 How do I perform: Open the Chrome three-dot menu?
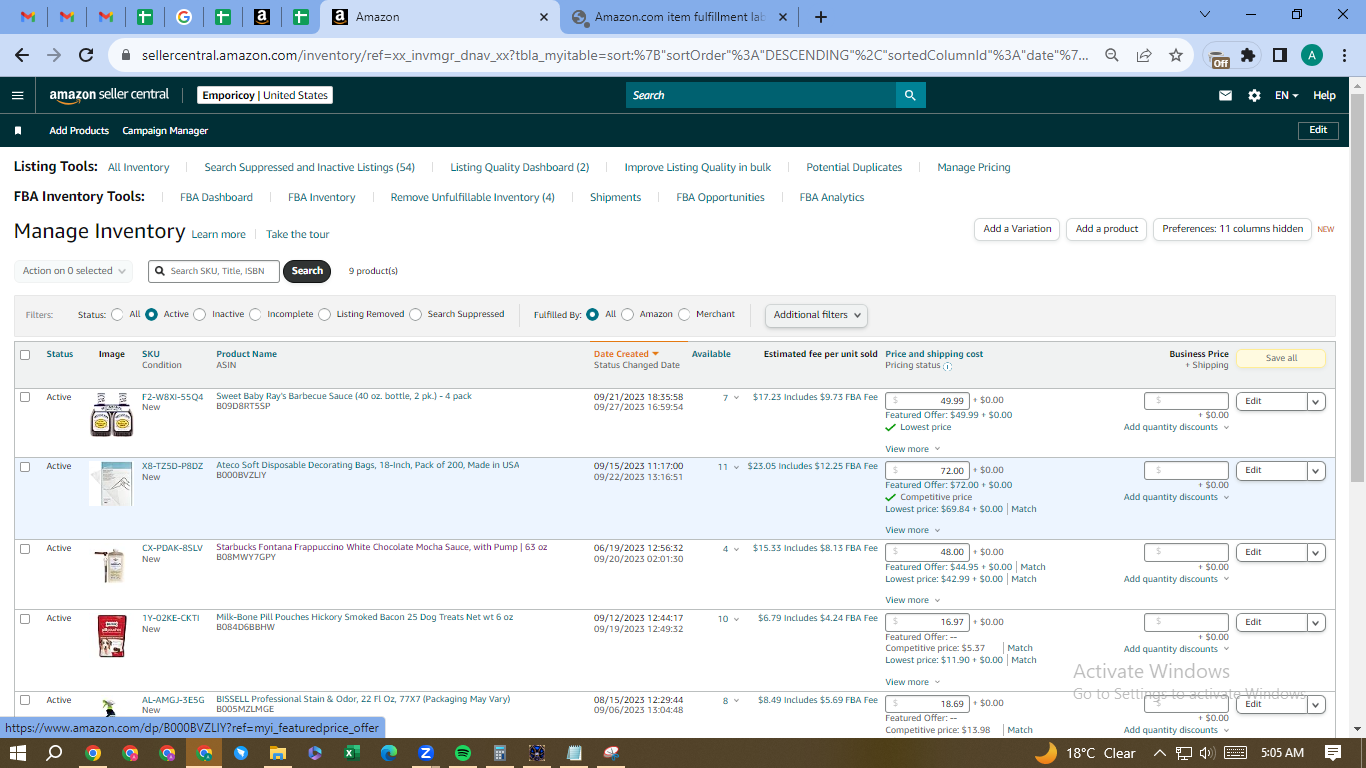point(1343,55)
